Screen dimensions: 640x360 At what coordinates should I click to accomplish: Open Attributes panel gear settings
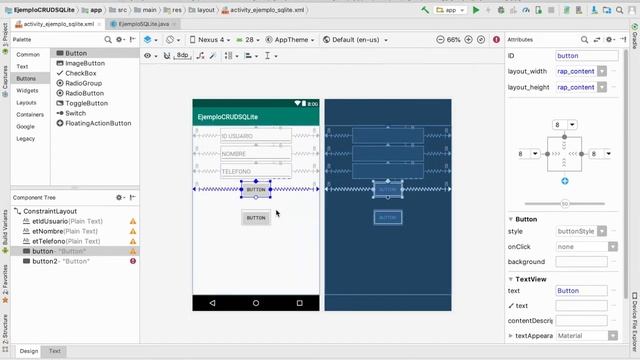coord(610,40)
